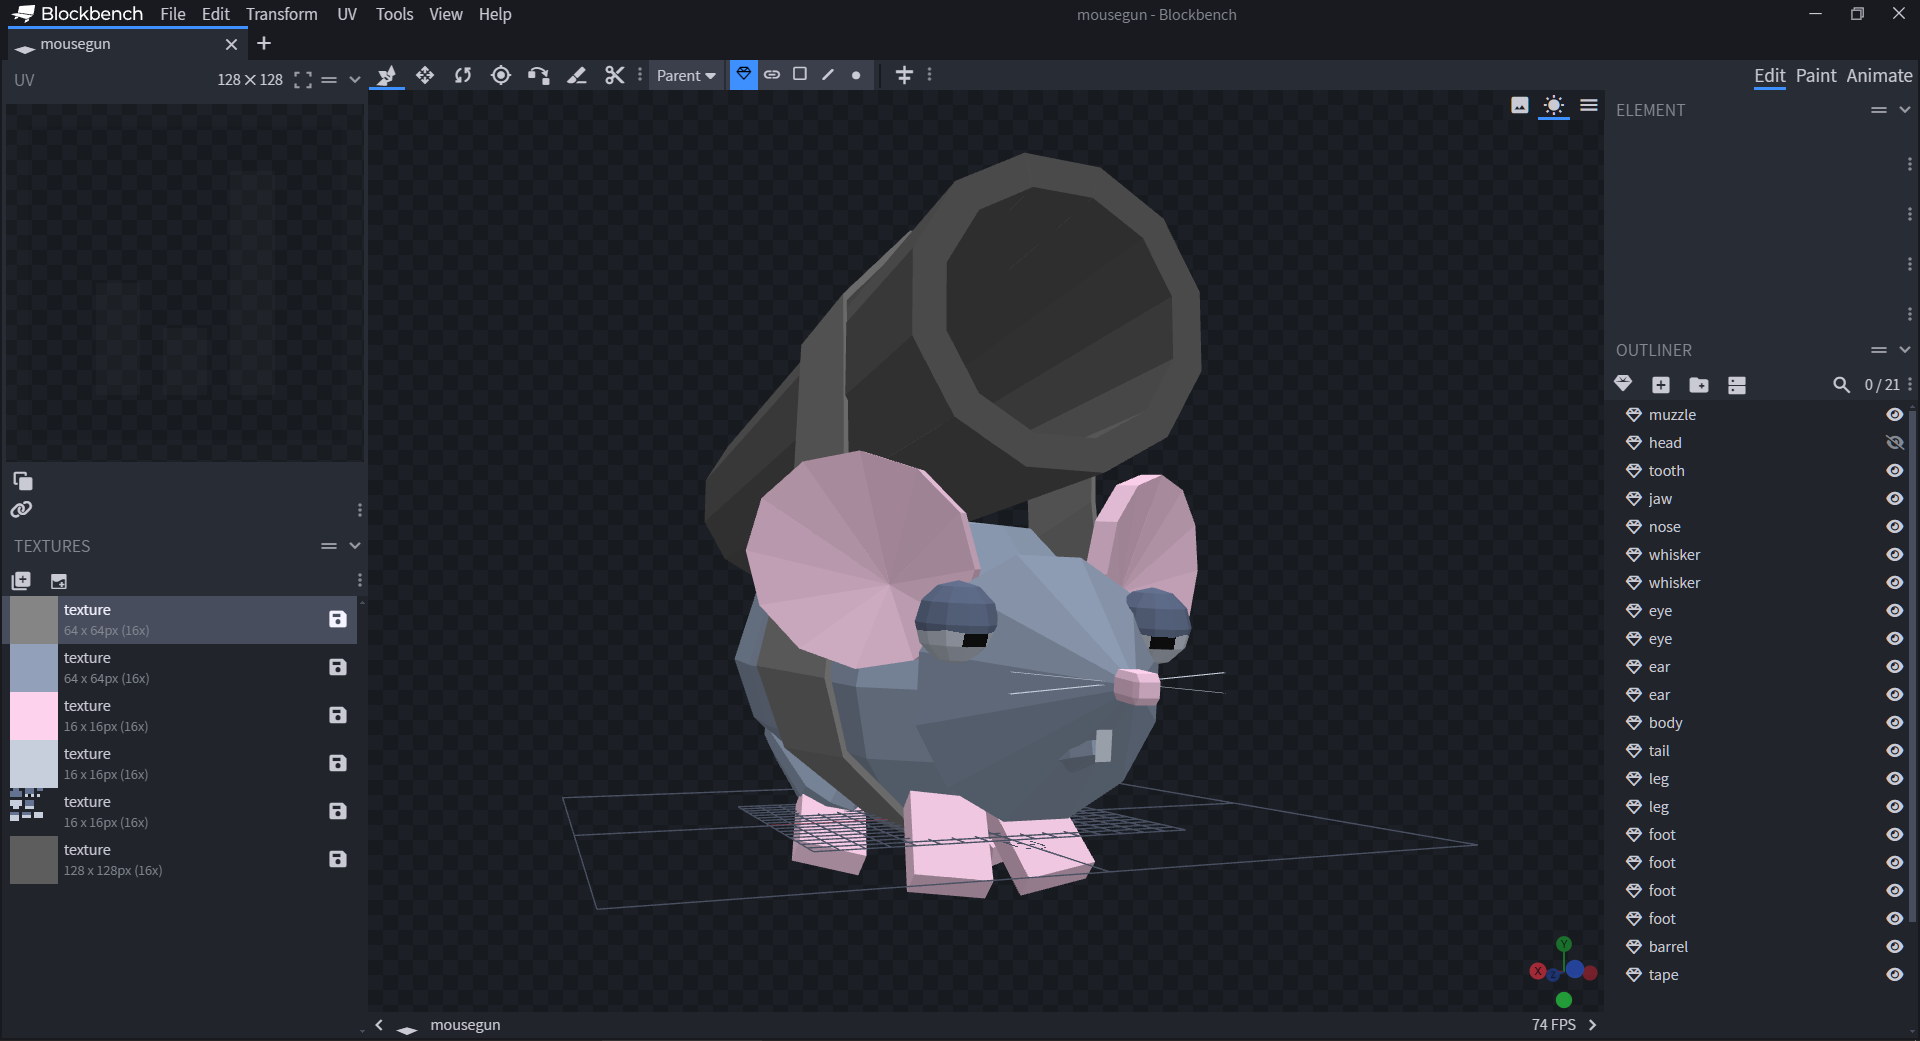Open the viewport hamburger menu
1920x1041 pixels.
[x=1589, y=106]
